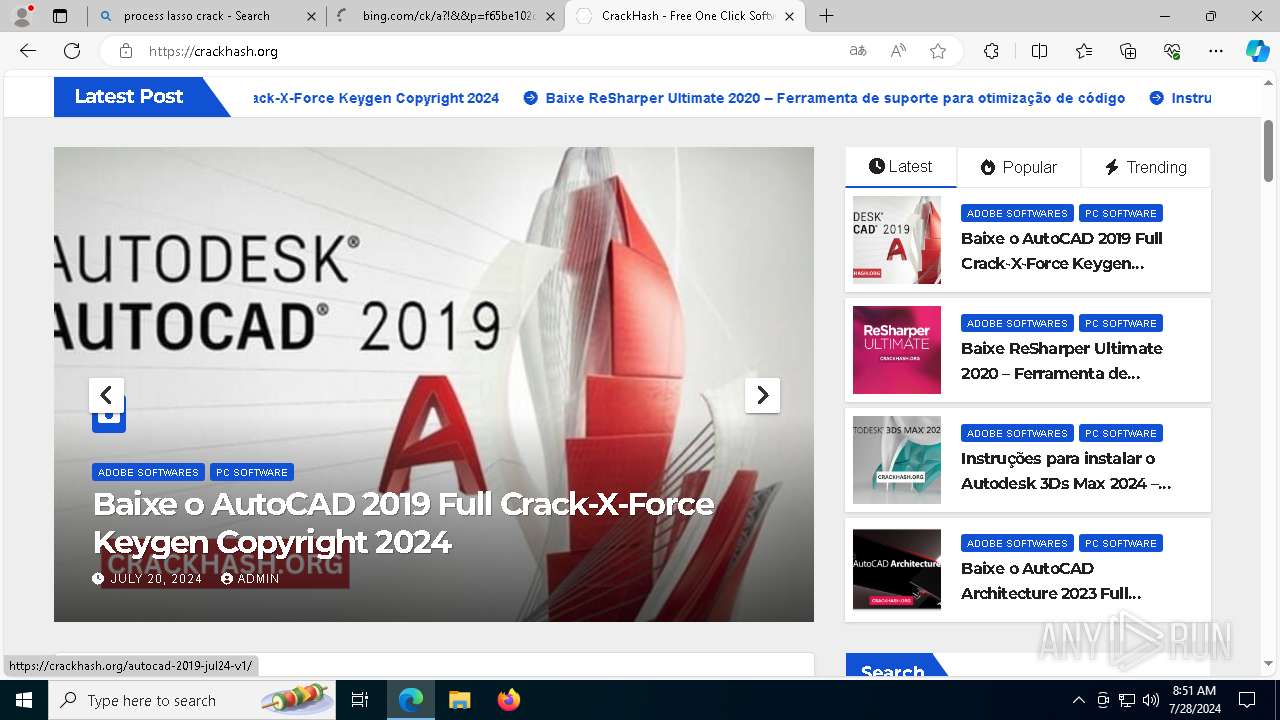Add page to favorites star icon
The height and width of the screenshot is (720, 1280).
938,51
